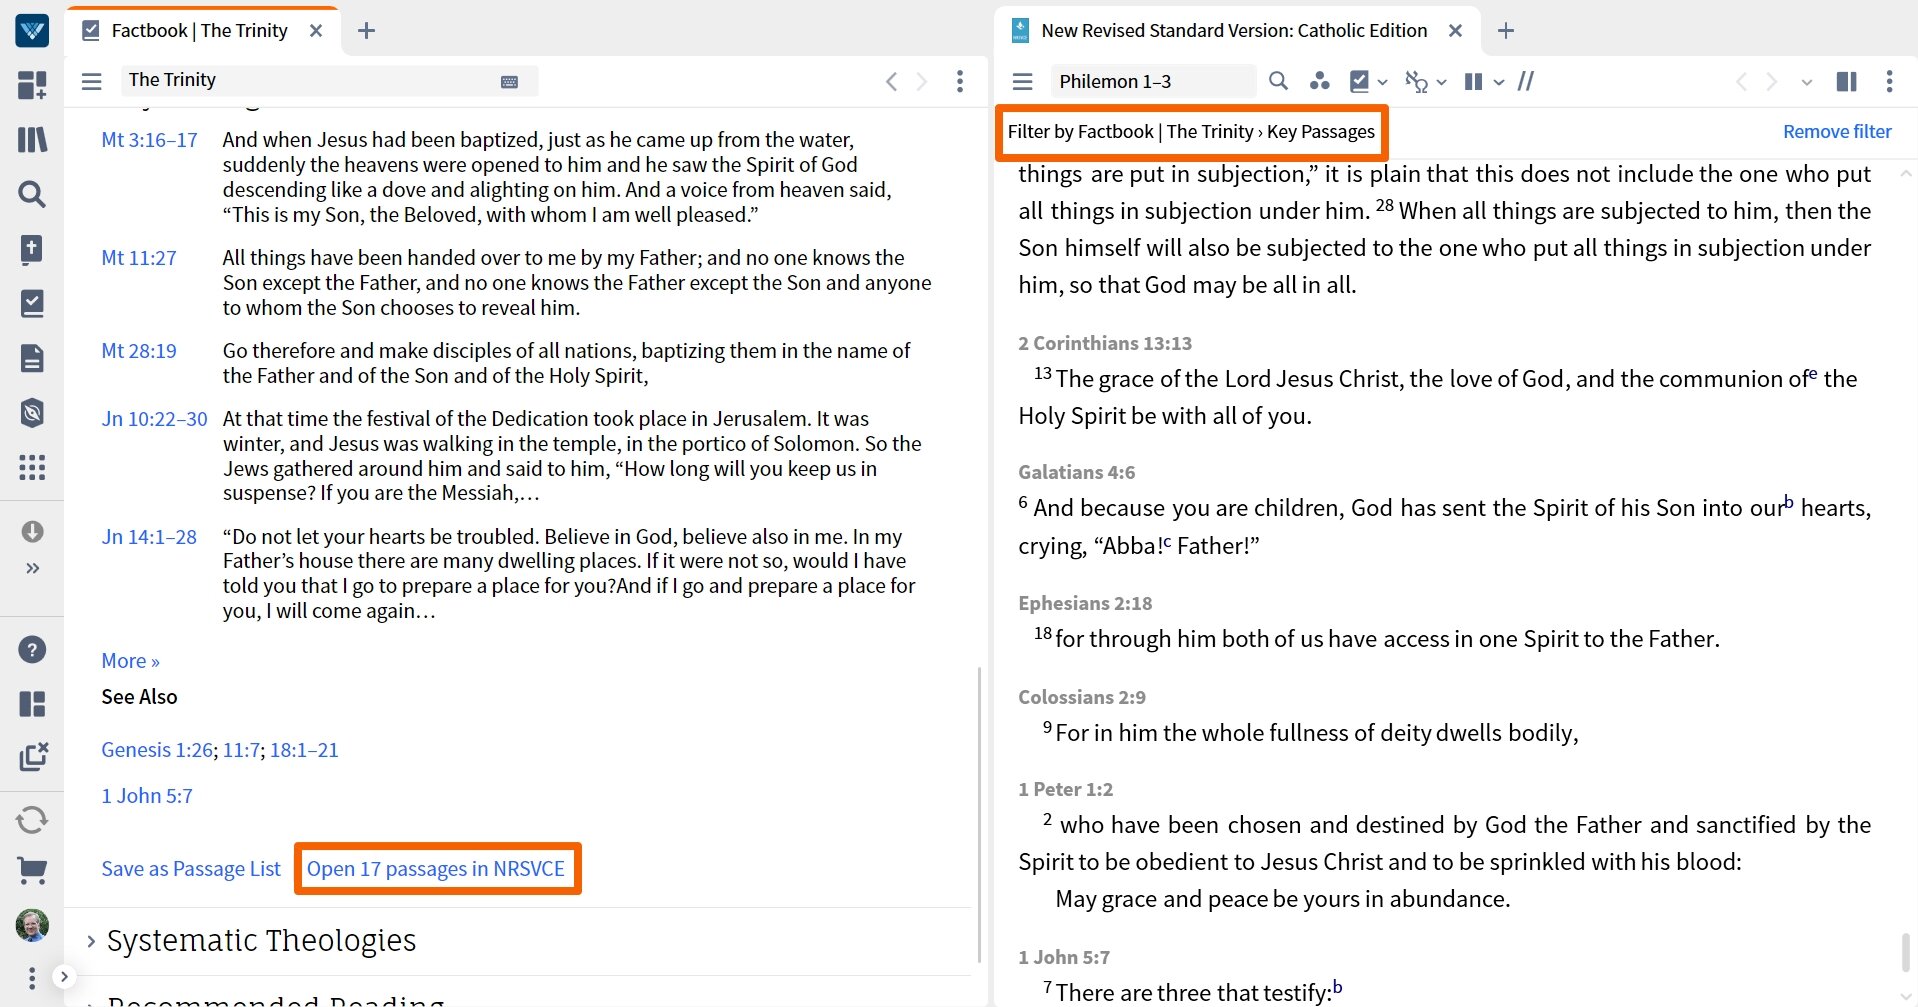The width and height of the screenshot is (1918, 1007).
Task: Open the 1 John 5:7 See Also link
Action: tap(147, 796)
